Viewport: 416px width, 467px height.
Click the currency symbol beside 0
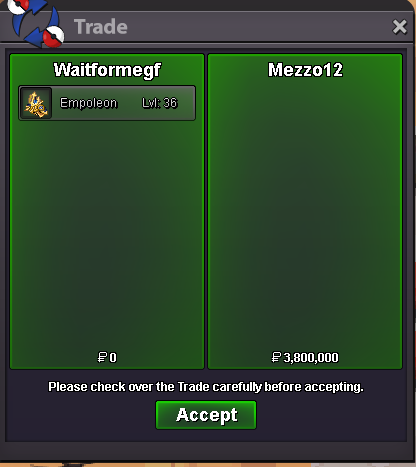click(x=102, y=357)
